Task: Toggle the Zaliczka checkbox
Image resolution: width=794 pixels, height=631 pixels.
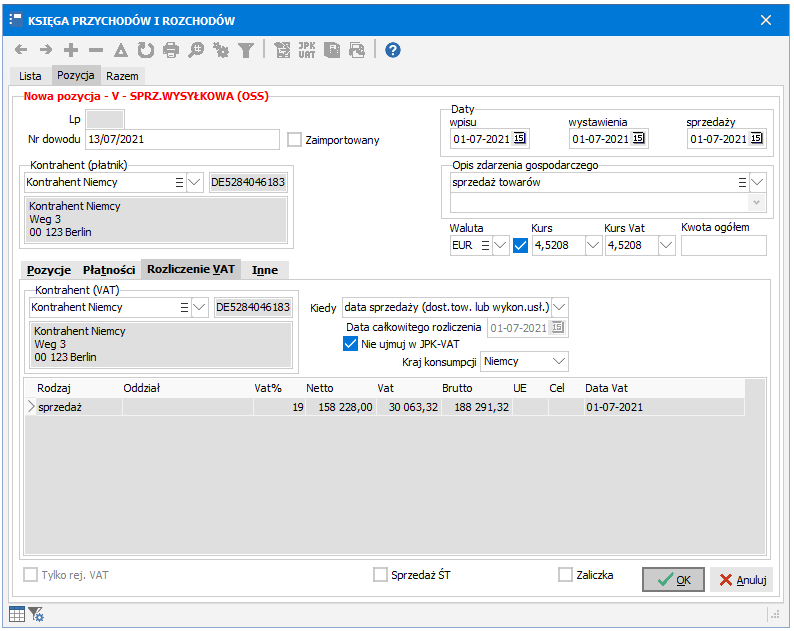Action: [x=565, y=575]
